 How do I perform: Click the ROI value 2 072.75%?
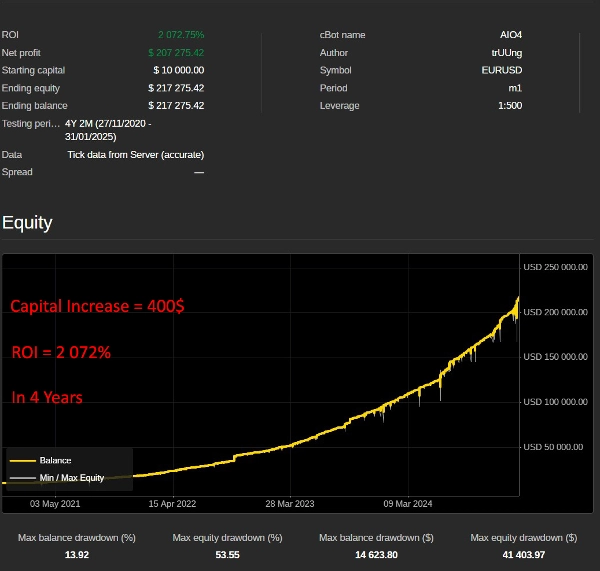[180, 35]
